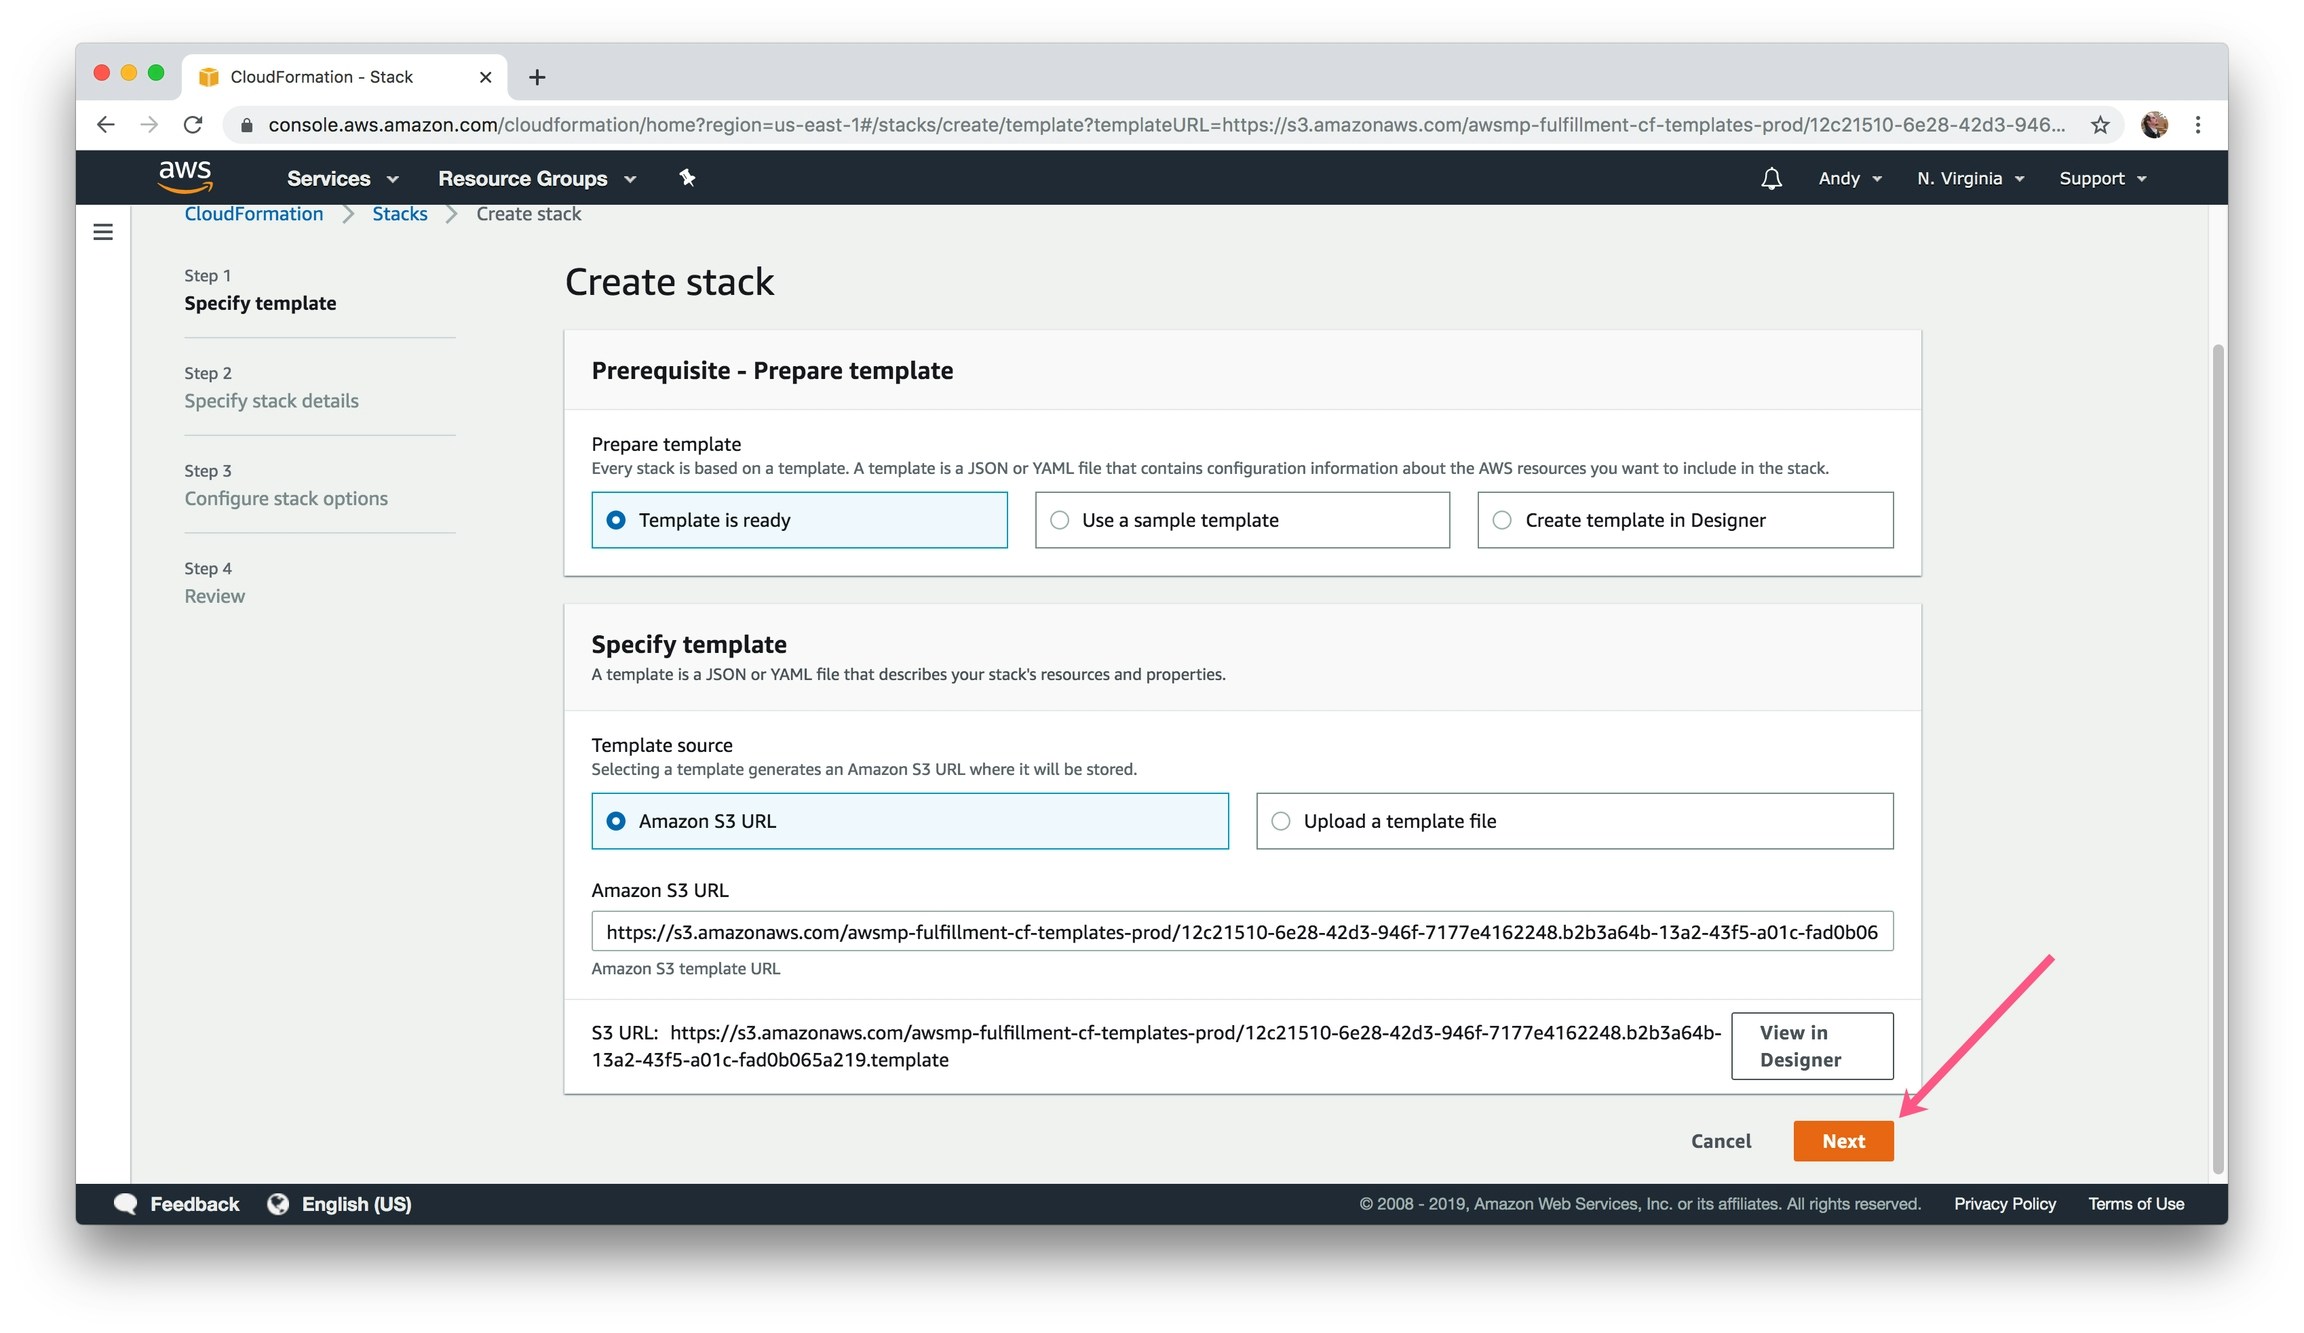Image resolution: width=2304 pixels, height=1333 pixels.
Task: Click the browser back arrow
Action: click(105, 125)
